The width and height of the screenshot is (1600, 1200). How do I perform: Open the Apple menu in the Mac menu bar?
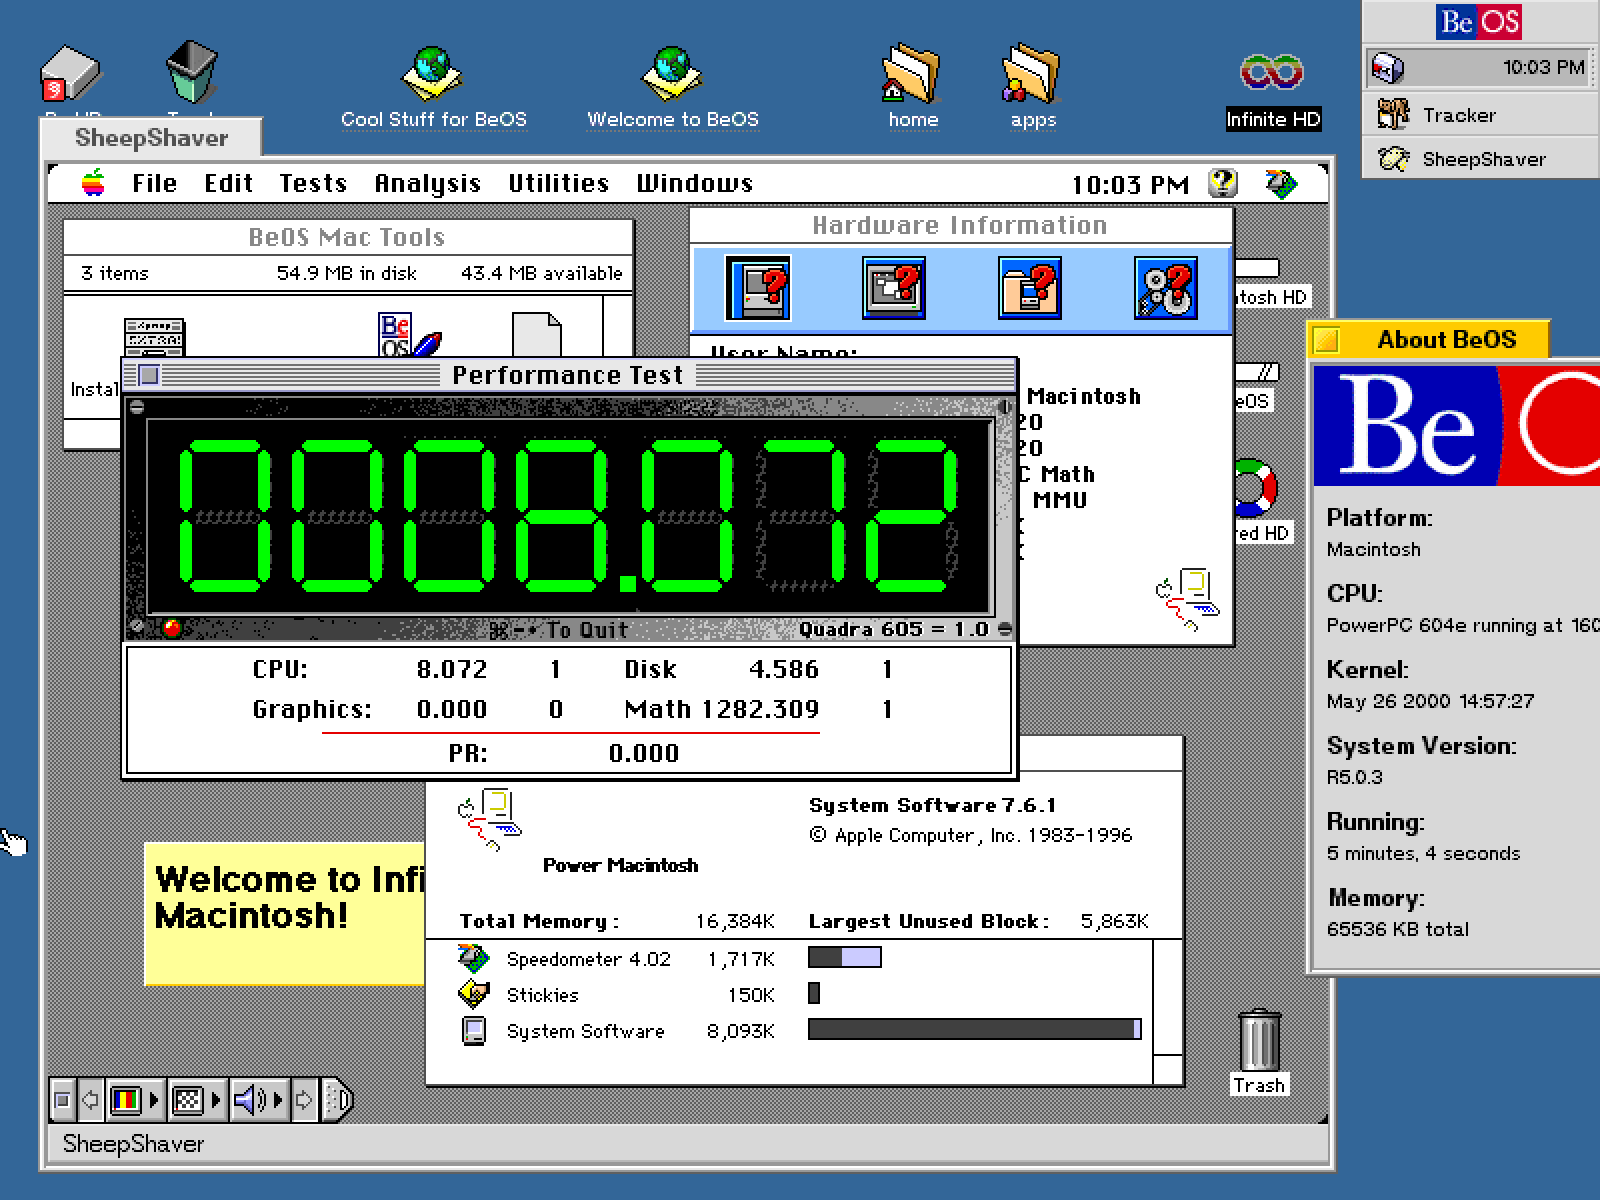pyautogui.click(x=93, y=183)
